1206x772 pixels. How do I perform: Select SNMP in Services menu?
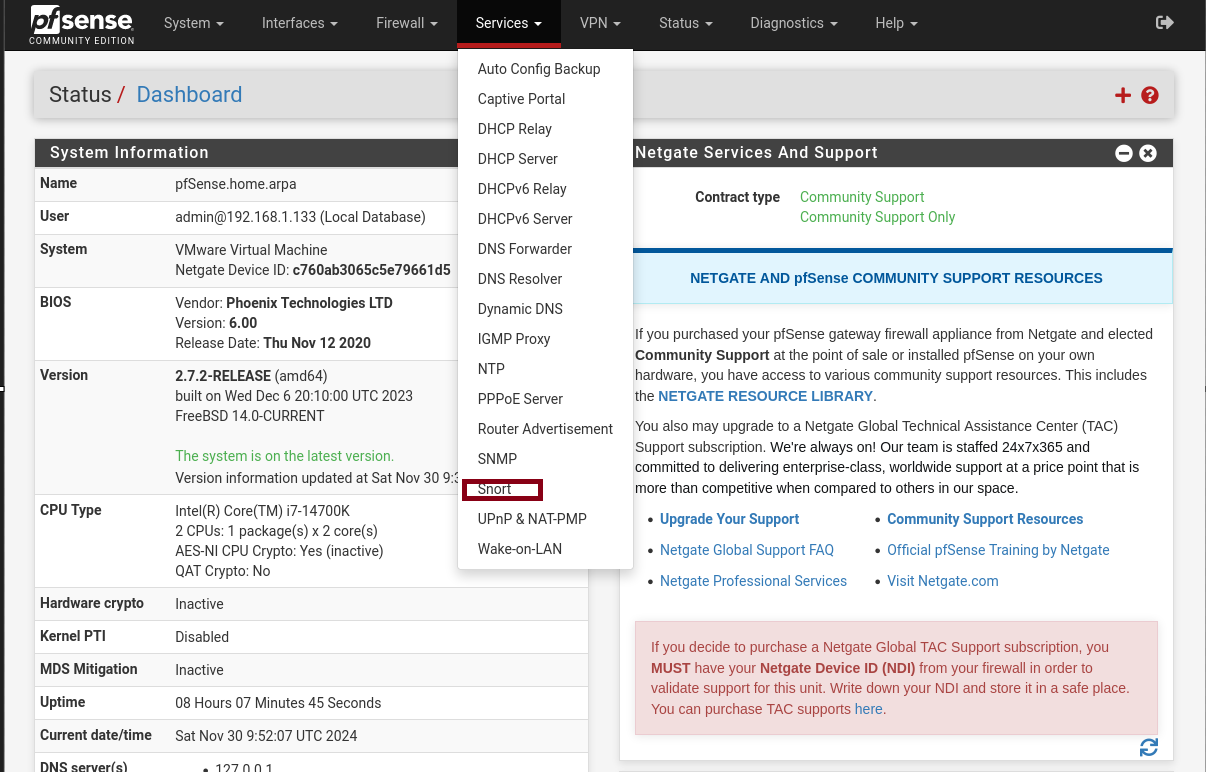pos(545,459)
